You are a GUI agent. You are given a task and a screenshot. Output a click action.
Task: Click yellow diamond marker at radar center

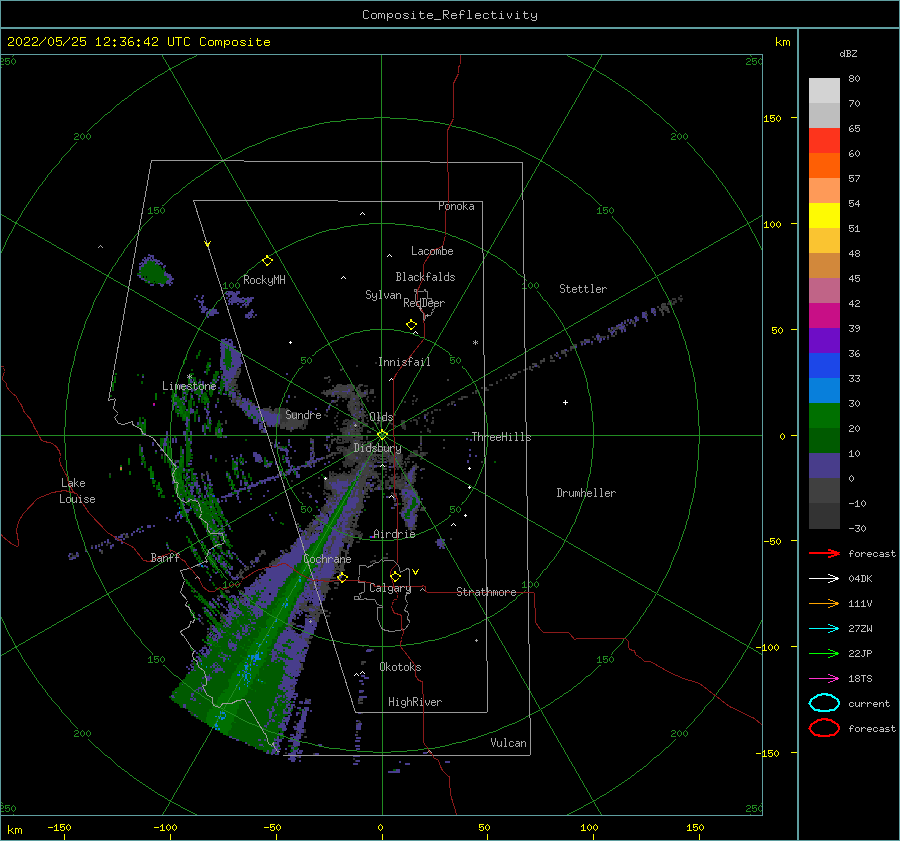coord(382,435)
